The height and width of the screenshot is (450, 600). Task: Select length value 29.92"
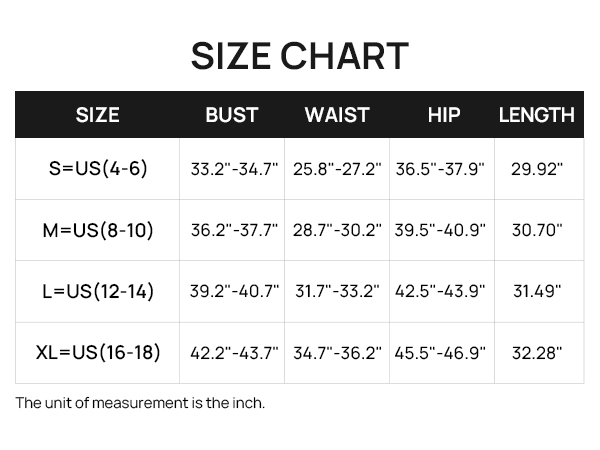coord(537,169)
